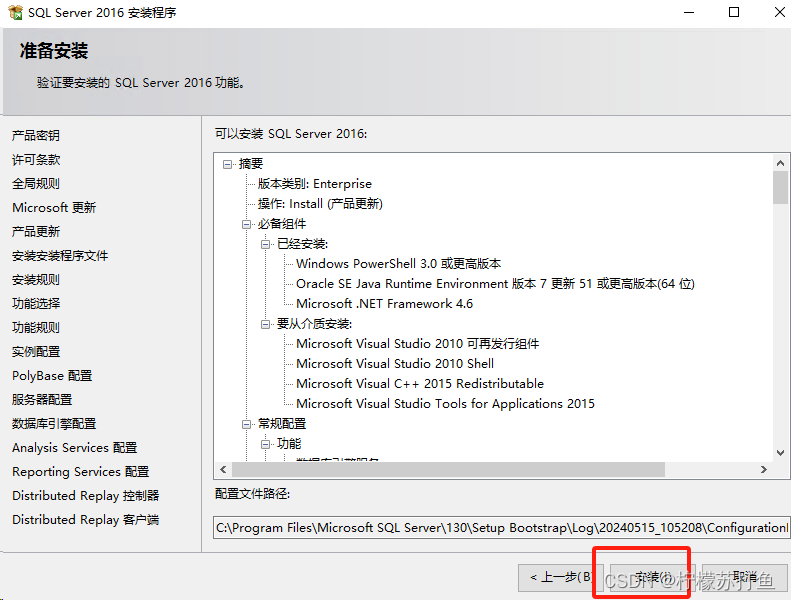Select the 实例配置 step
The height and width of the screenshot is (600, 791).
[36, 352]
